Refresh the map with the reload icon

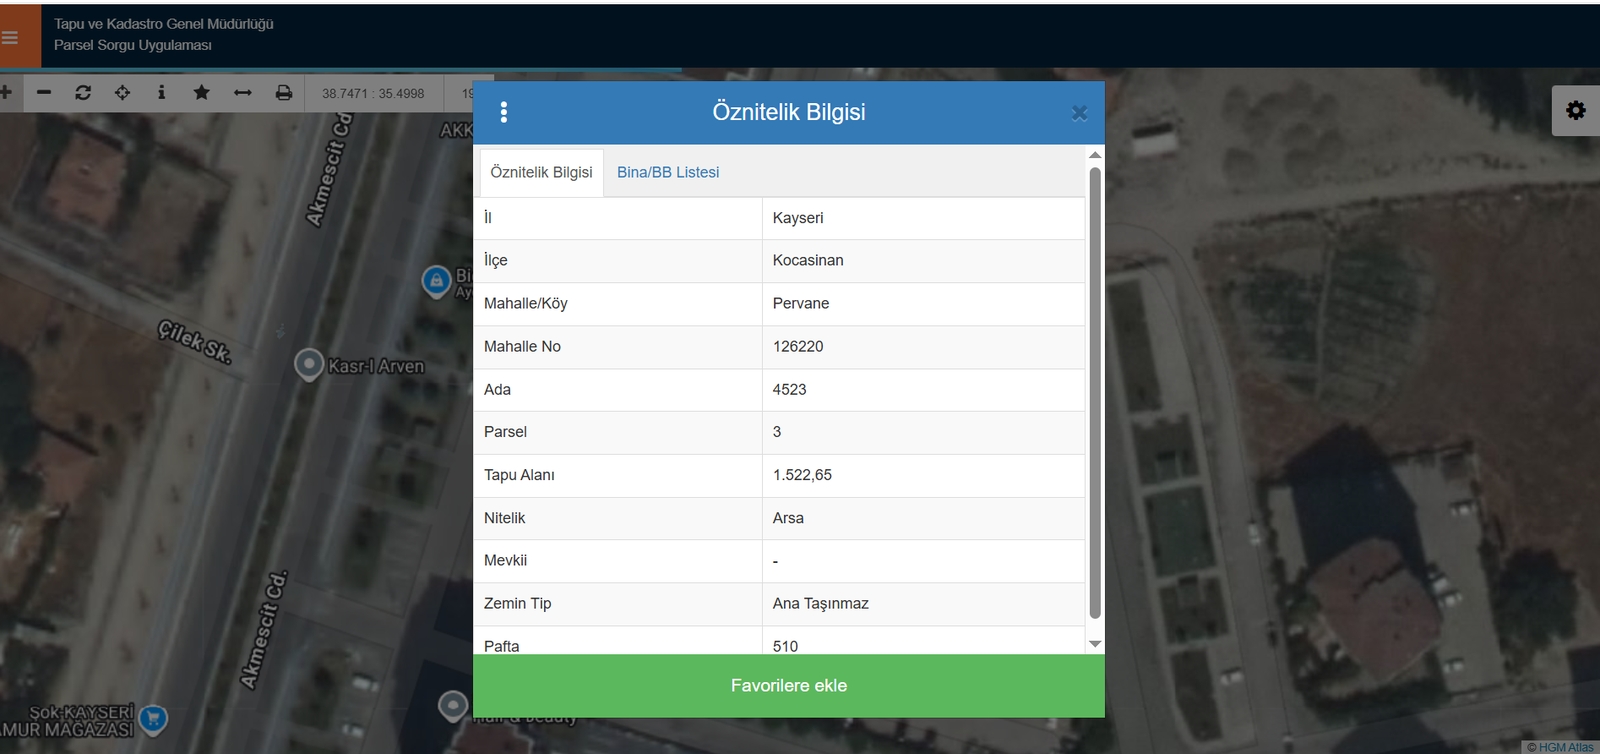point(83,93)
